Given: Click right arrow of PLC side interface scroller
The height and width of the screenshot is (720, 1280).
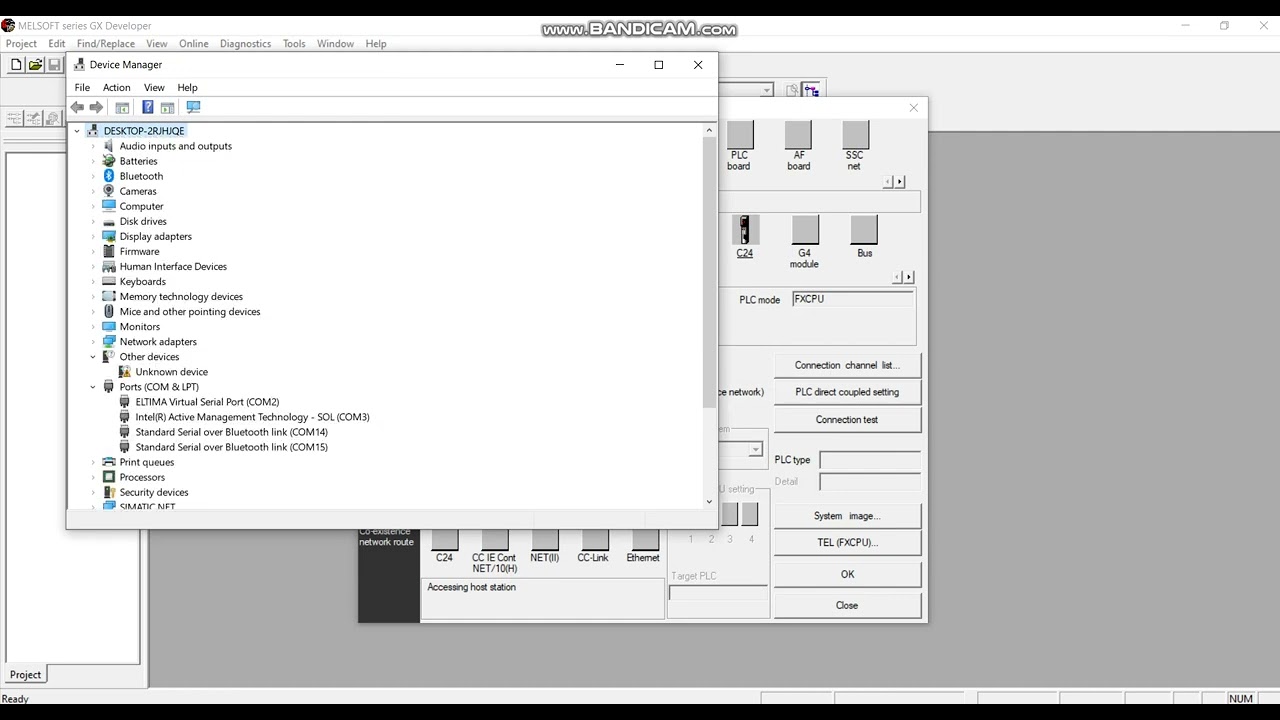Looking at the screenshot, I should point(909,277).
